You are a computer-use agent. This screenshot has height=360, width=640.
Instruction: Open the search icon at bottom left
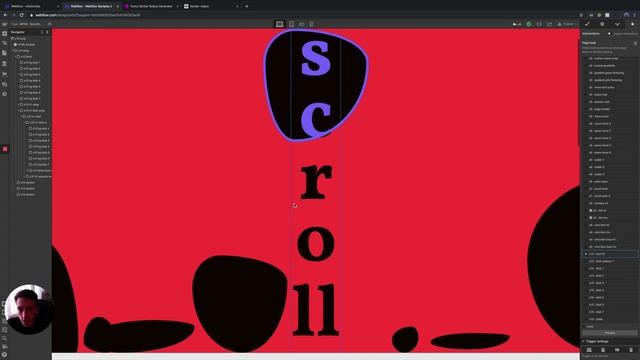click(x=4, y=338)
